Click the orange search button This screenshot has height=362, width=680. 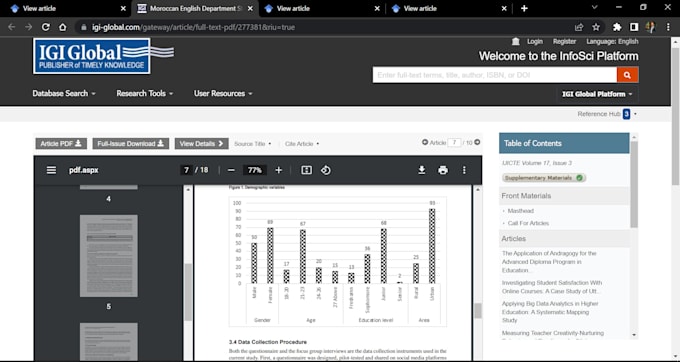(x=628, y=75)
